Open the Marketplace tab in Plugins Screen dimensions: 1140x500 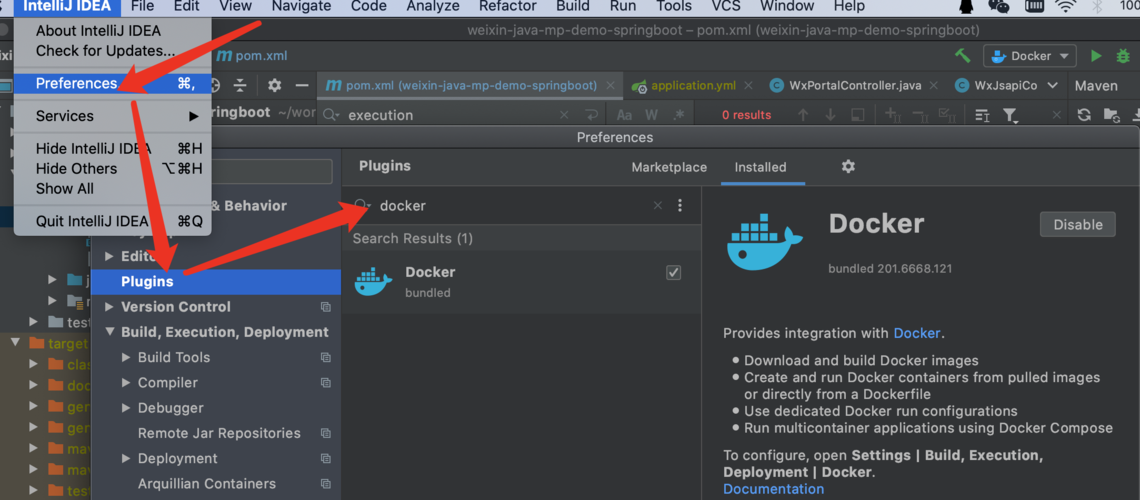point(669,167)
